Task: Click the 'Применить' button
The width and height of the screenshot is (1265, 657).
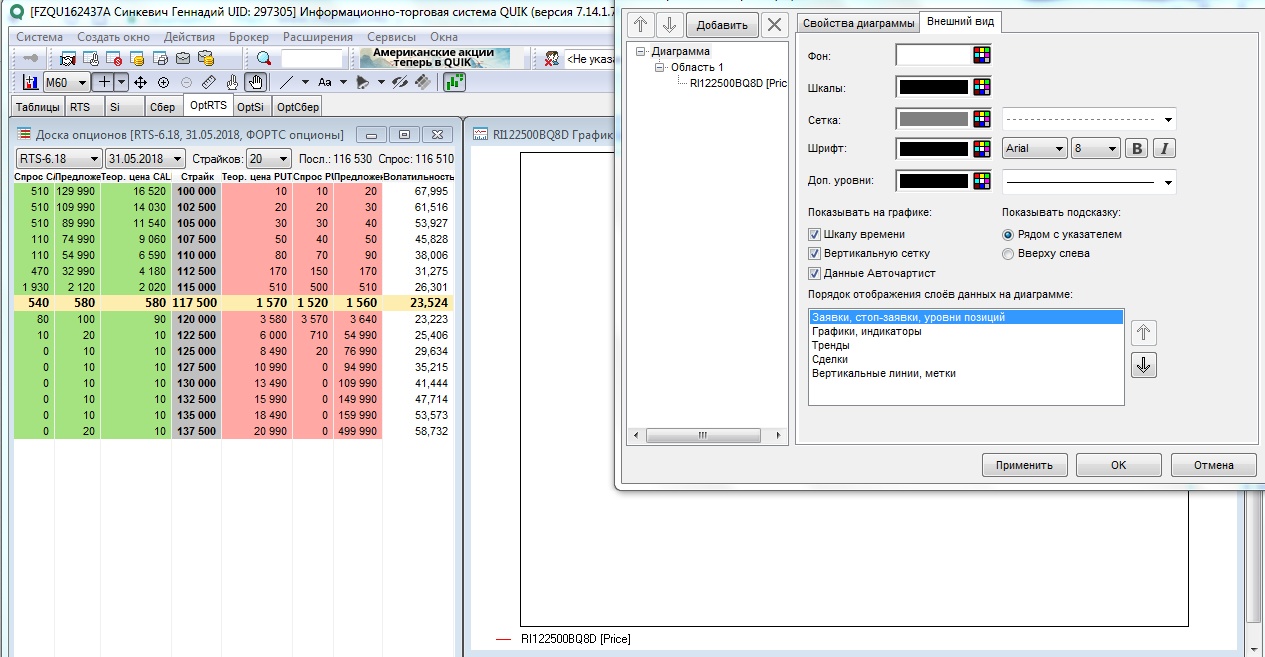Action: pos(1025,465)
